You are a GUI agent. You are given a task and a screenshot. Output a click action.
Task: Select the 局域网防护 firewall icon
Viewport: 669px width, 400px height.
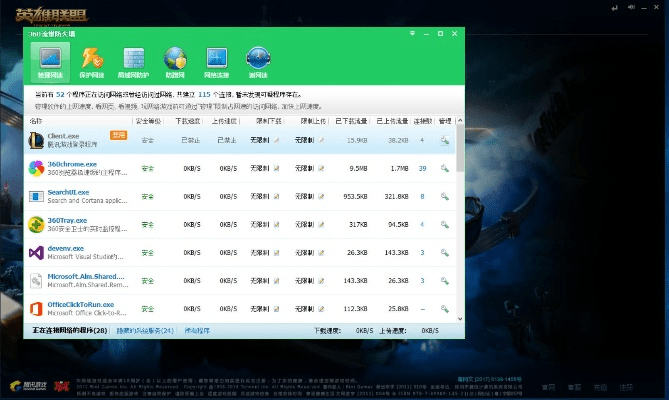133,62
